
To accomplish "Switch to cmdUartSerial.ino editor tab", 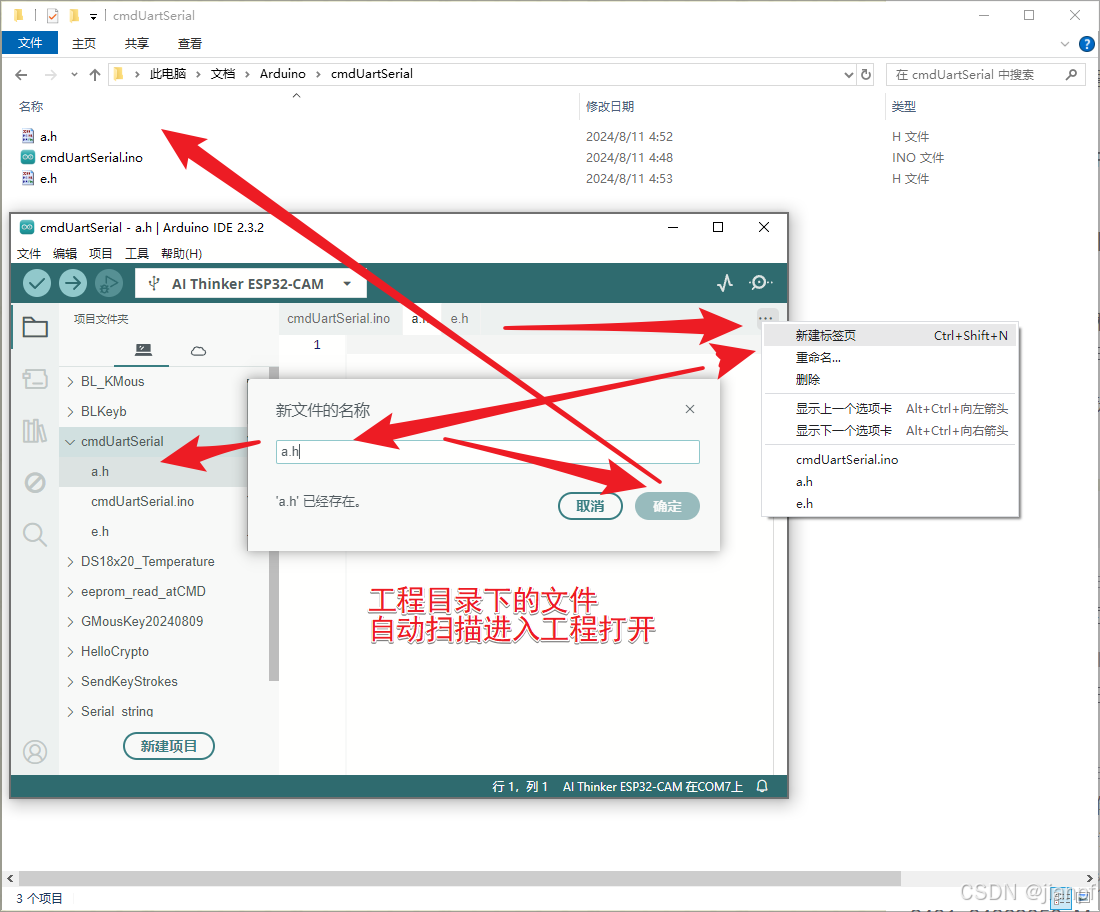I will click(339, 318).
